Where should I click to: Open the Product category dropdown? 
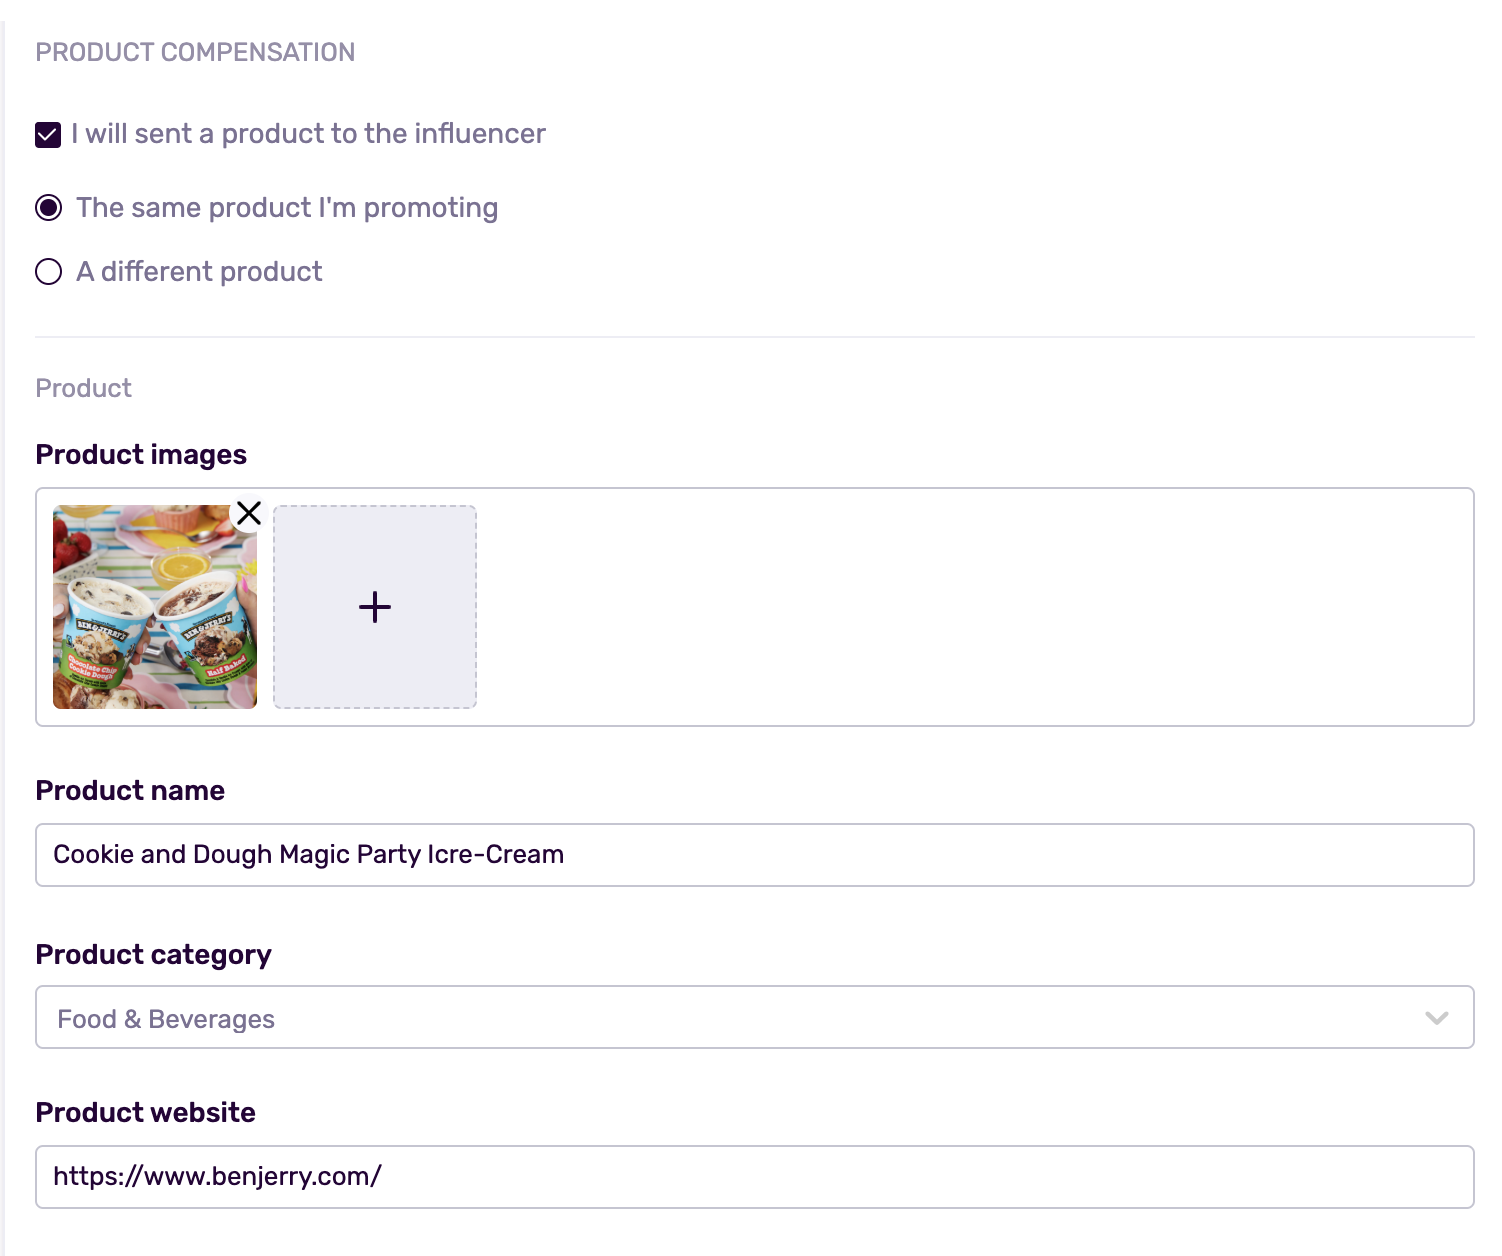point(755,1017)
